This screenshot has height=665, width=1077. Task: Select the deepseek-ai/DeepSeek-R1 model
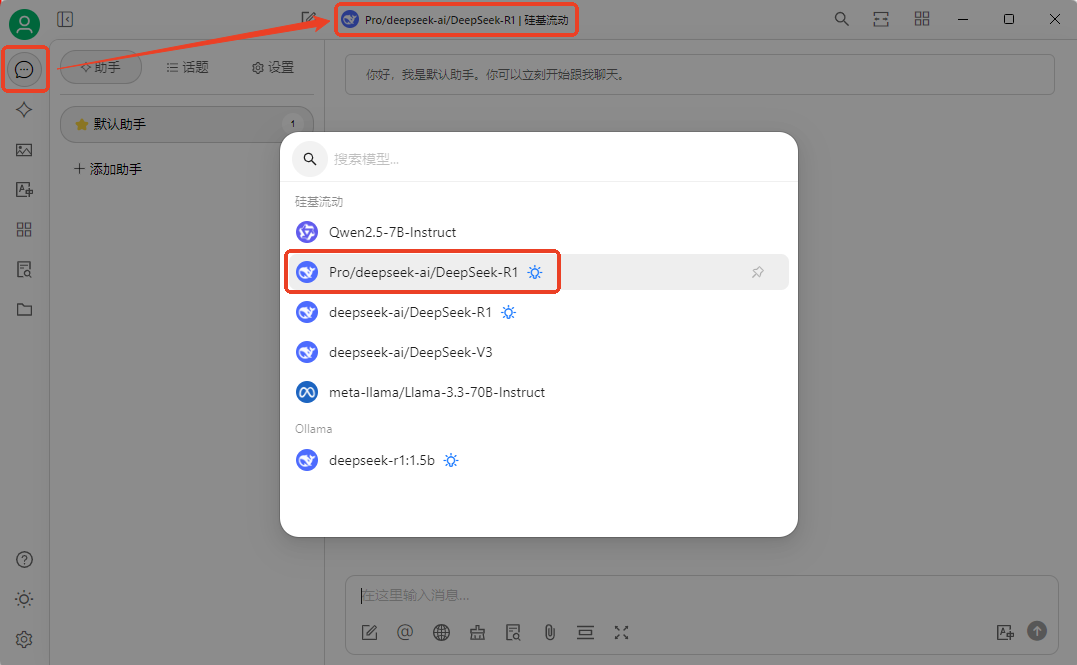[x=536, y=313]
